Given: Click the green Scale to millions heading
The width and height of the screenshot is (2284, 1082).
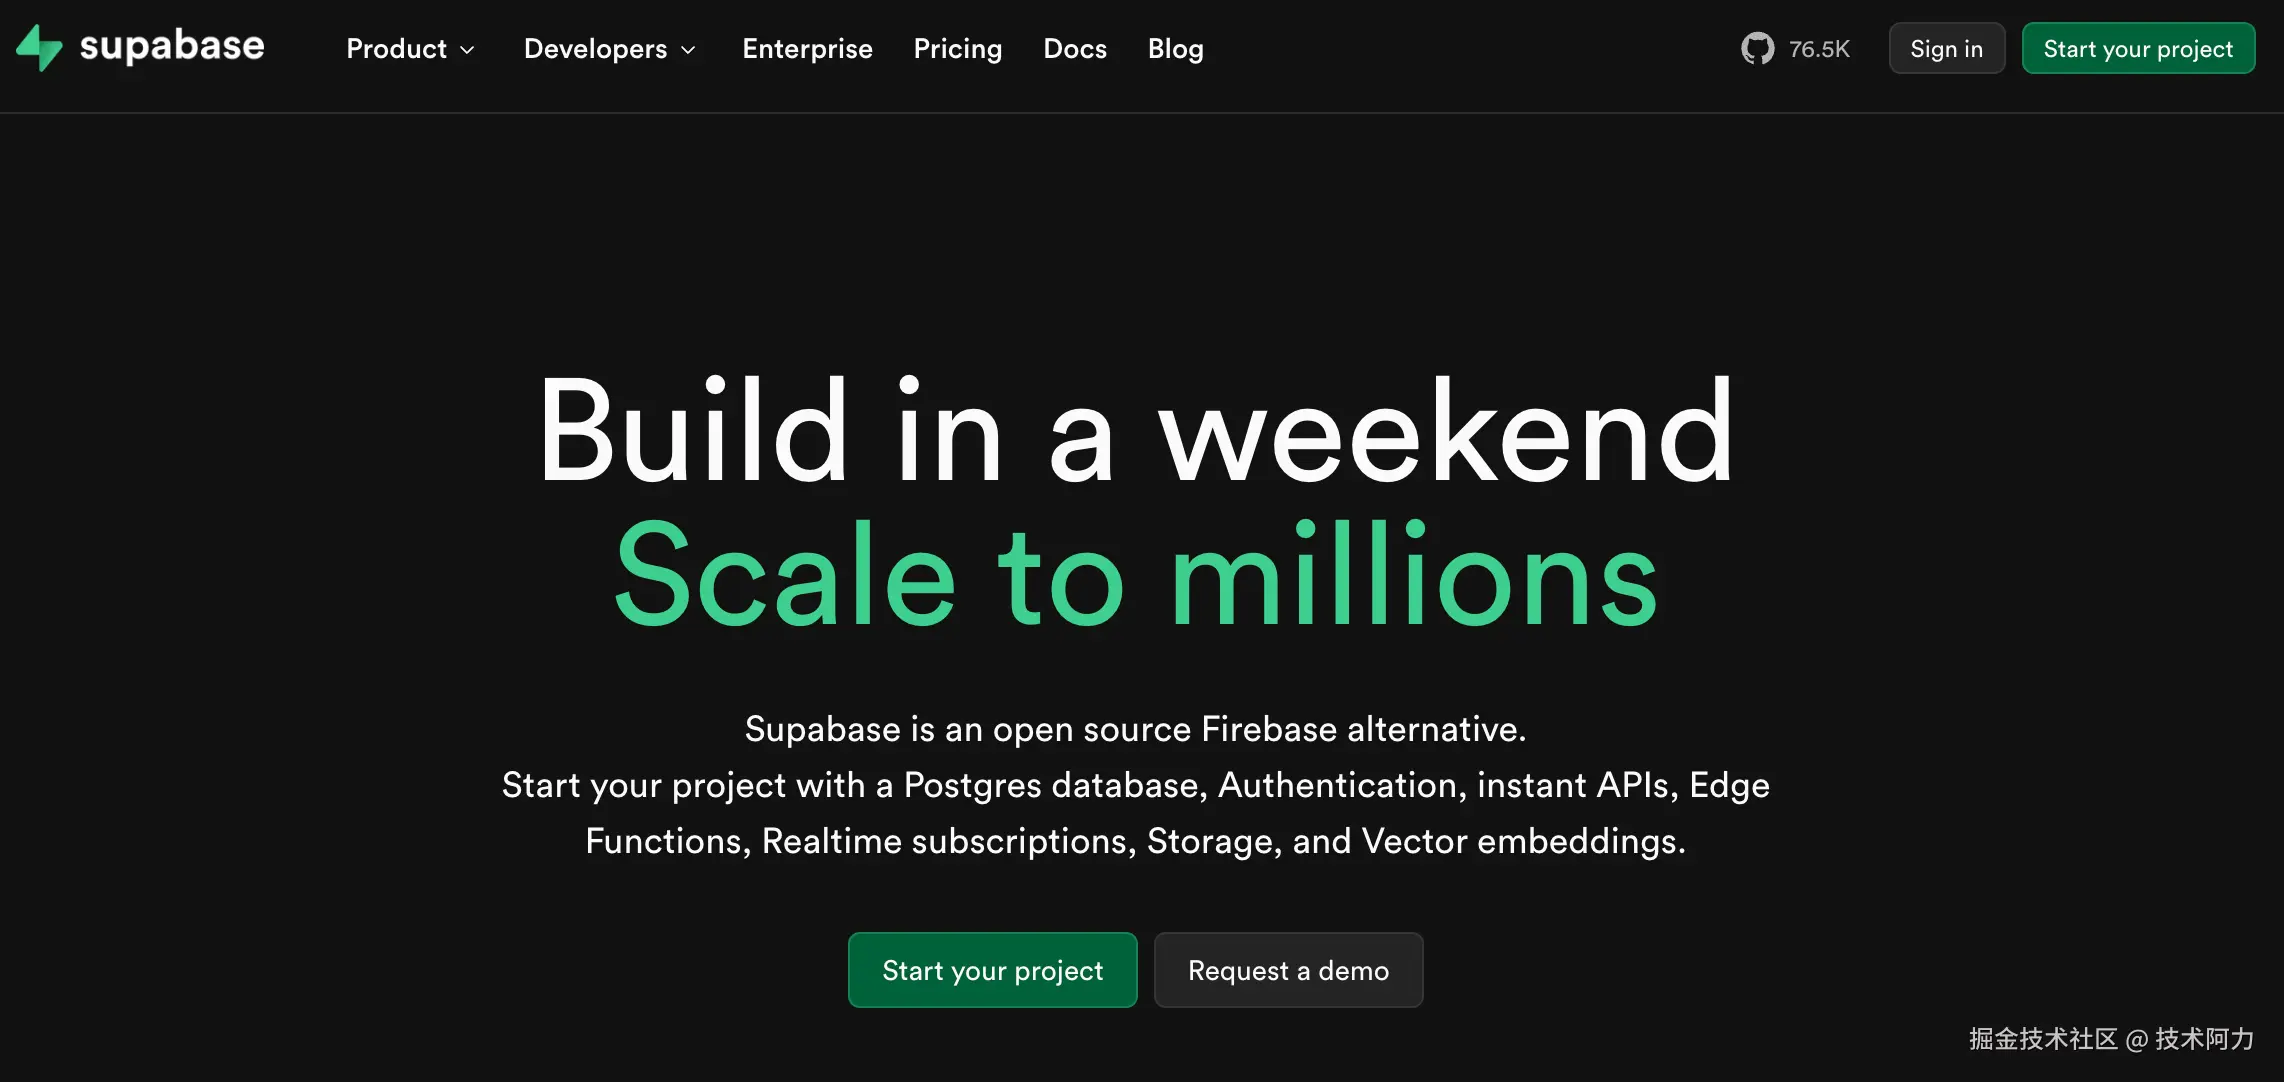Looking at the screenshot, I should pyautogui.click(x=1136, y=577).
